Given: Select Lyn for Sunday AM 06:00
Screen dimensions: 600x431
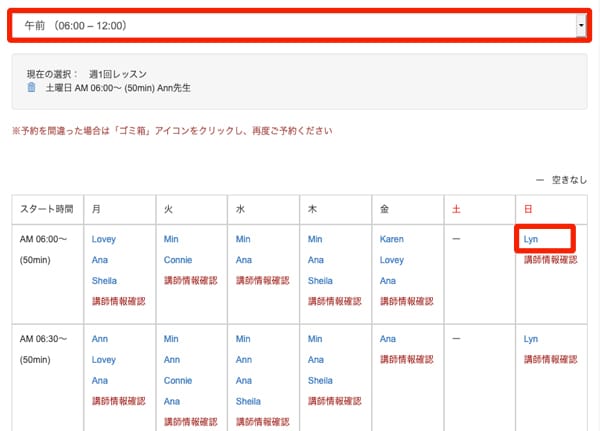Looking at the screenshot, I should [530, 240].
